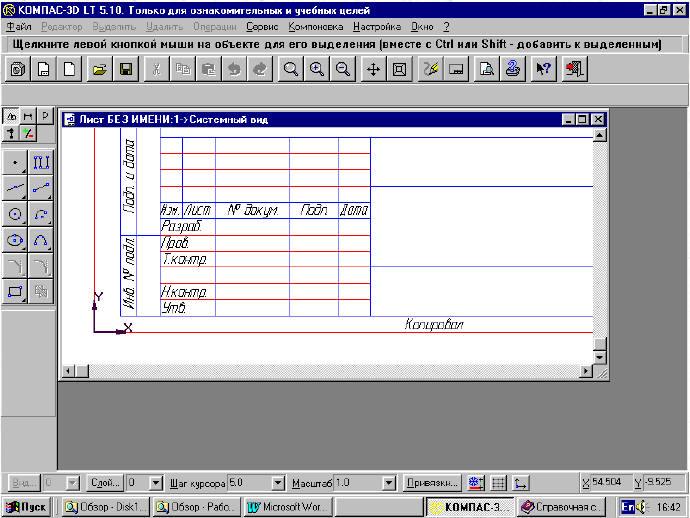Select the arc drawing tool

click(40, 214)
